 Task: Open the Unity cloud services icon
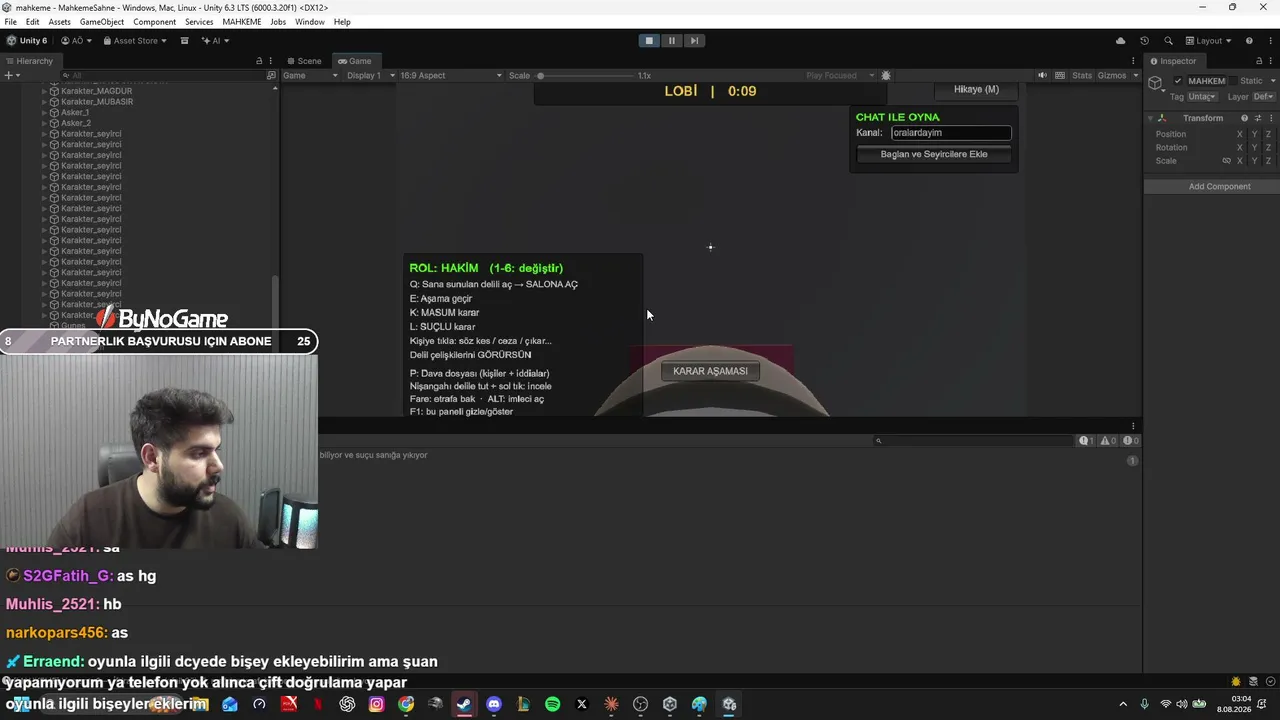[x=1121, y=41]
